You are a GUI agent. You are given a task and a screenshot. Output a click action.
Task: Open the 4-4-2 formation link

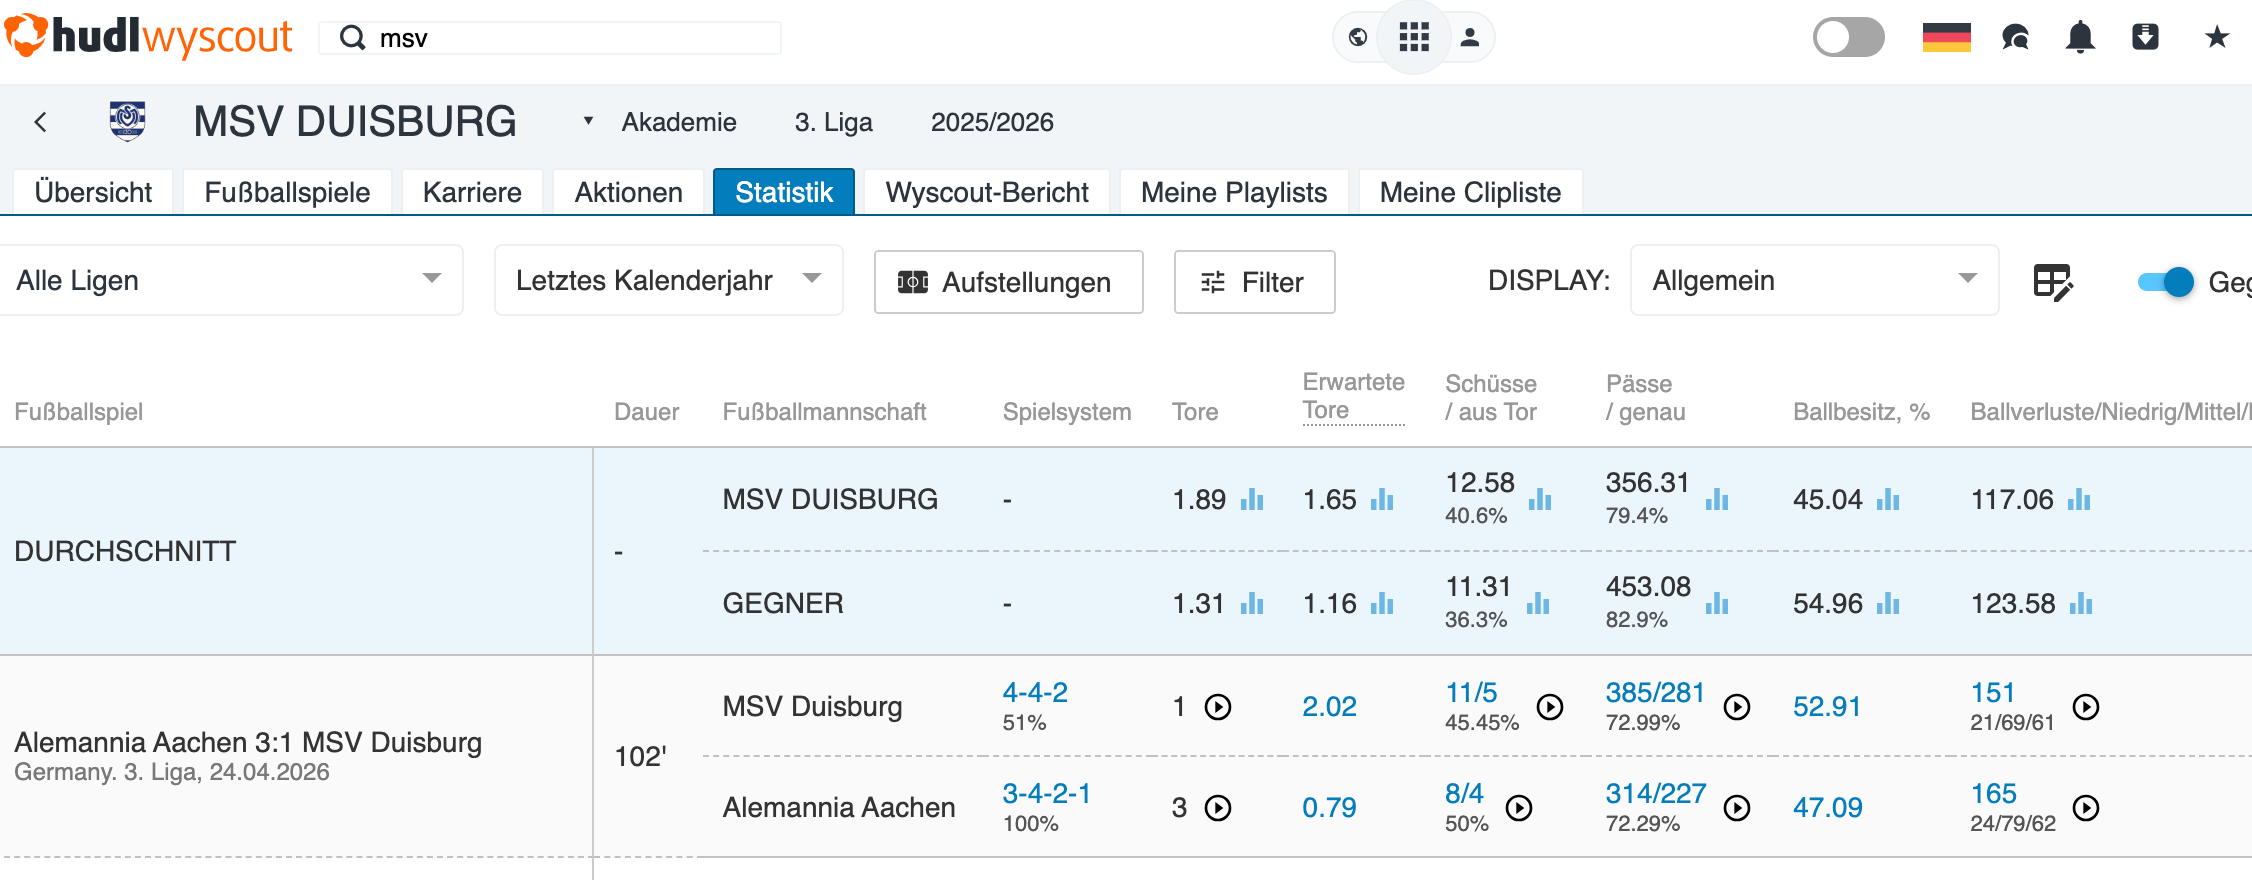point(1035,692)
